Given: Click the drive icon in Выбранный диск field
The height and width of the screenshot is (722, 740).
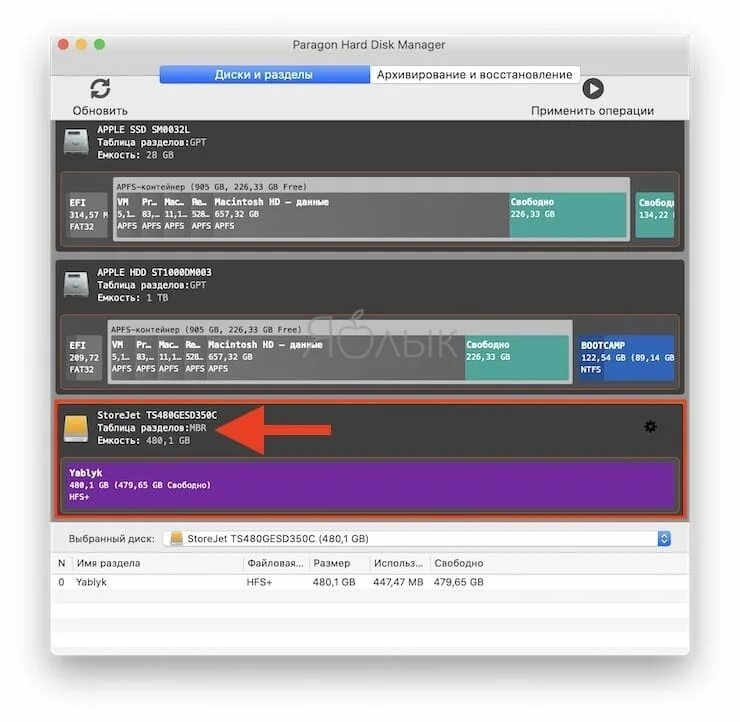Looking at the screenshot, I should tap(177, 538).
